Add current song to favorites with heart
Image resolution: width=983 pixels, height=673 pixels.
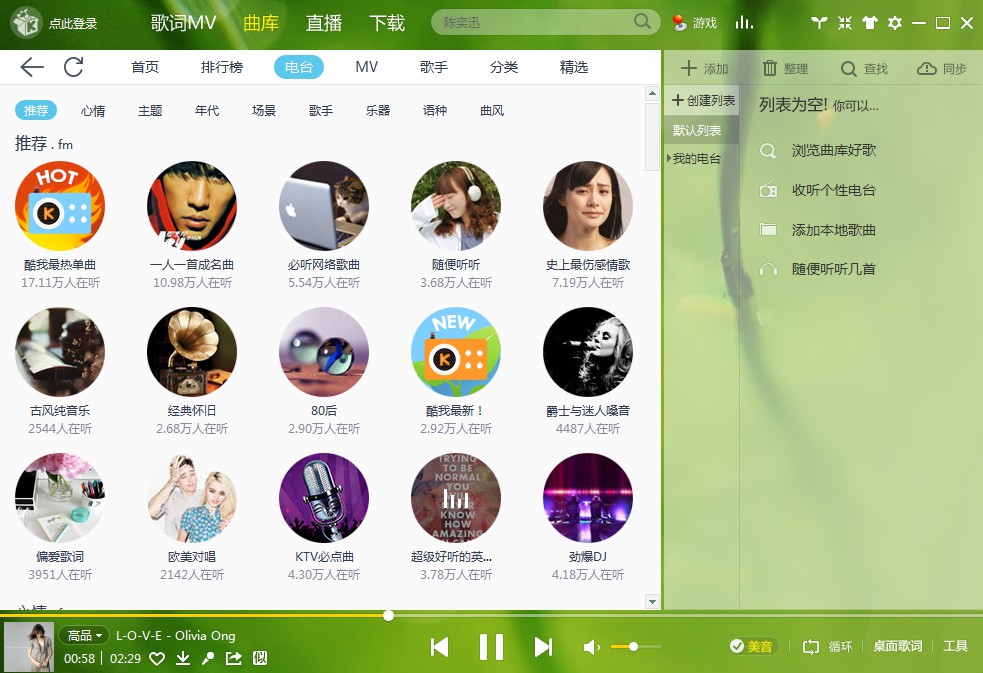click(157, 658)
